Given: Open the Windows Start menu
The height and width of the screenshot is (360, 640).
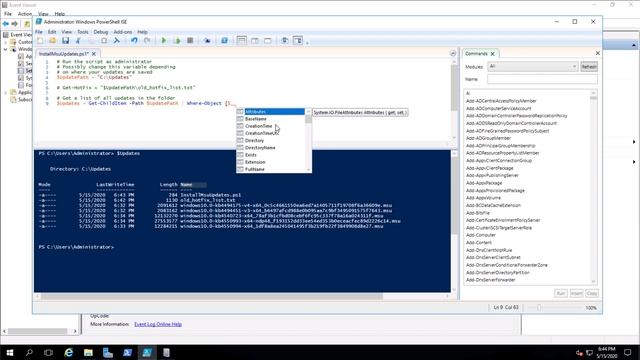Looking at the screenshot, I should (10, 352).
